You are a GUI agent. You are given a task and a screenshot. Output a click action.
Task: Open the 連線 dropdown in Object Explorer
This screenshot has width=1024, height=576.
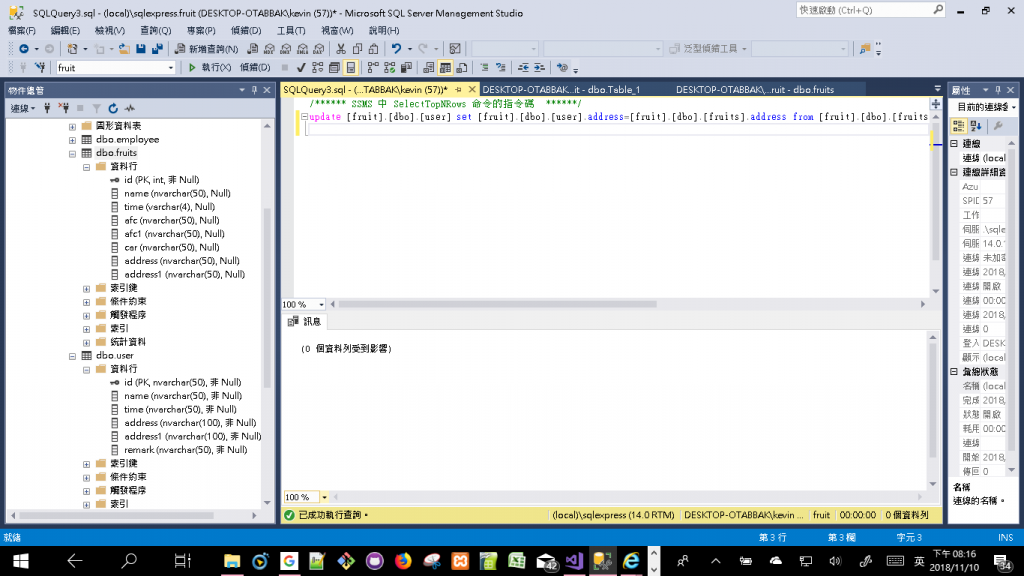tap(23, 108)
